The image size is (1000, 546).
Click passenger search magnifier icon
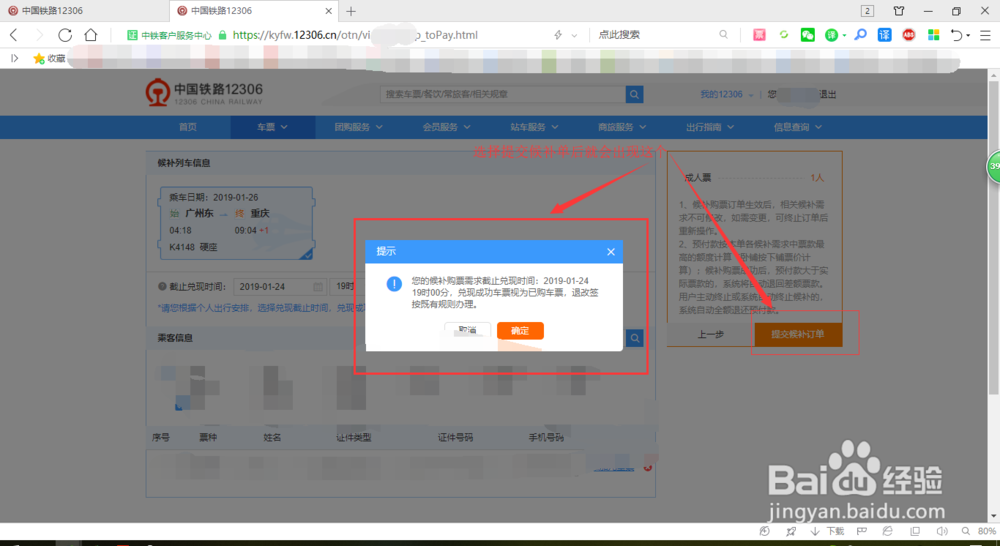634,338
